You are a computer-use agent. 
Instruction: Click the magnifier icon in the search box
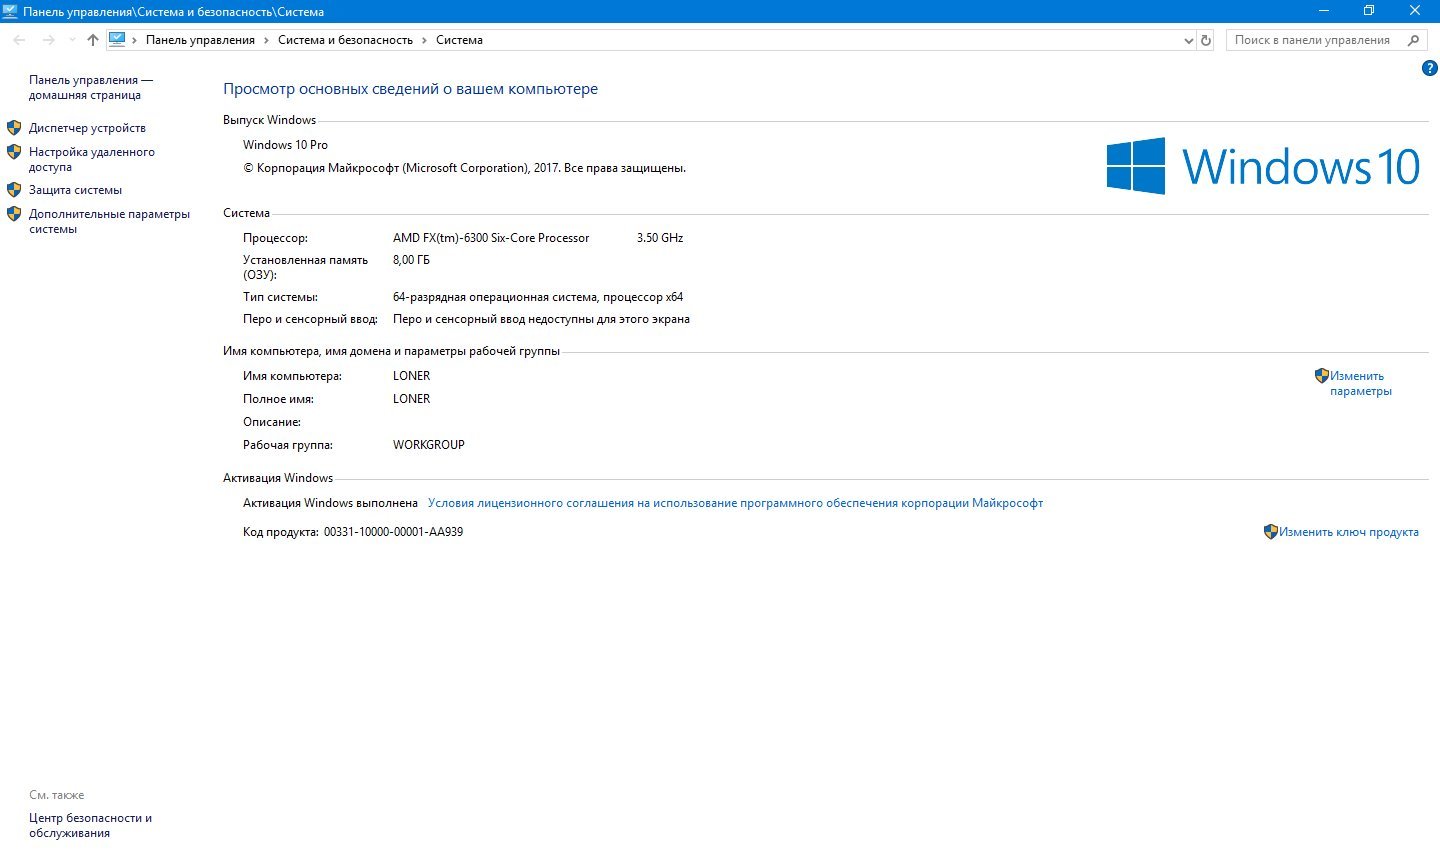pyautogui.click(x=1413, y=40)
